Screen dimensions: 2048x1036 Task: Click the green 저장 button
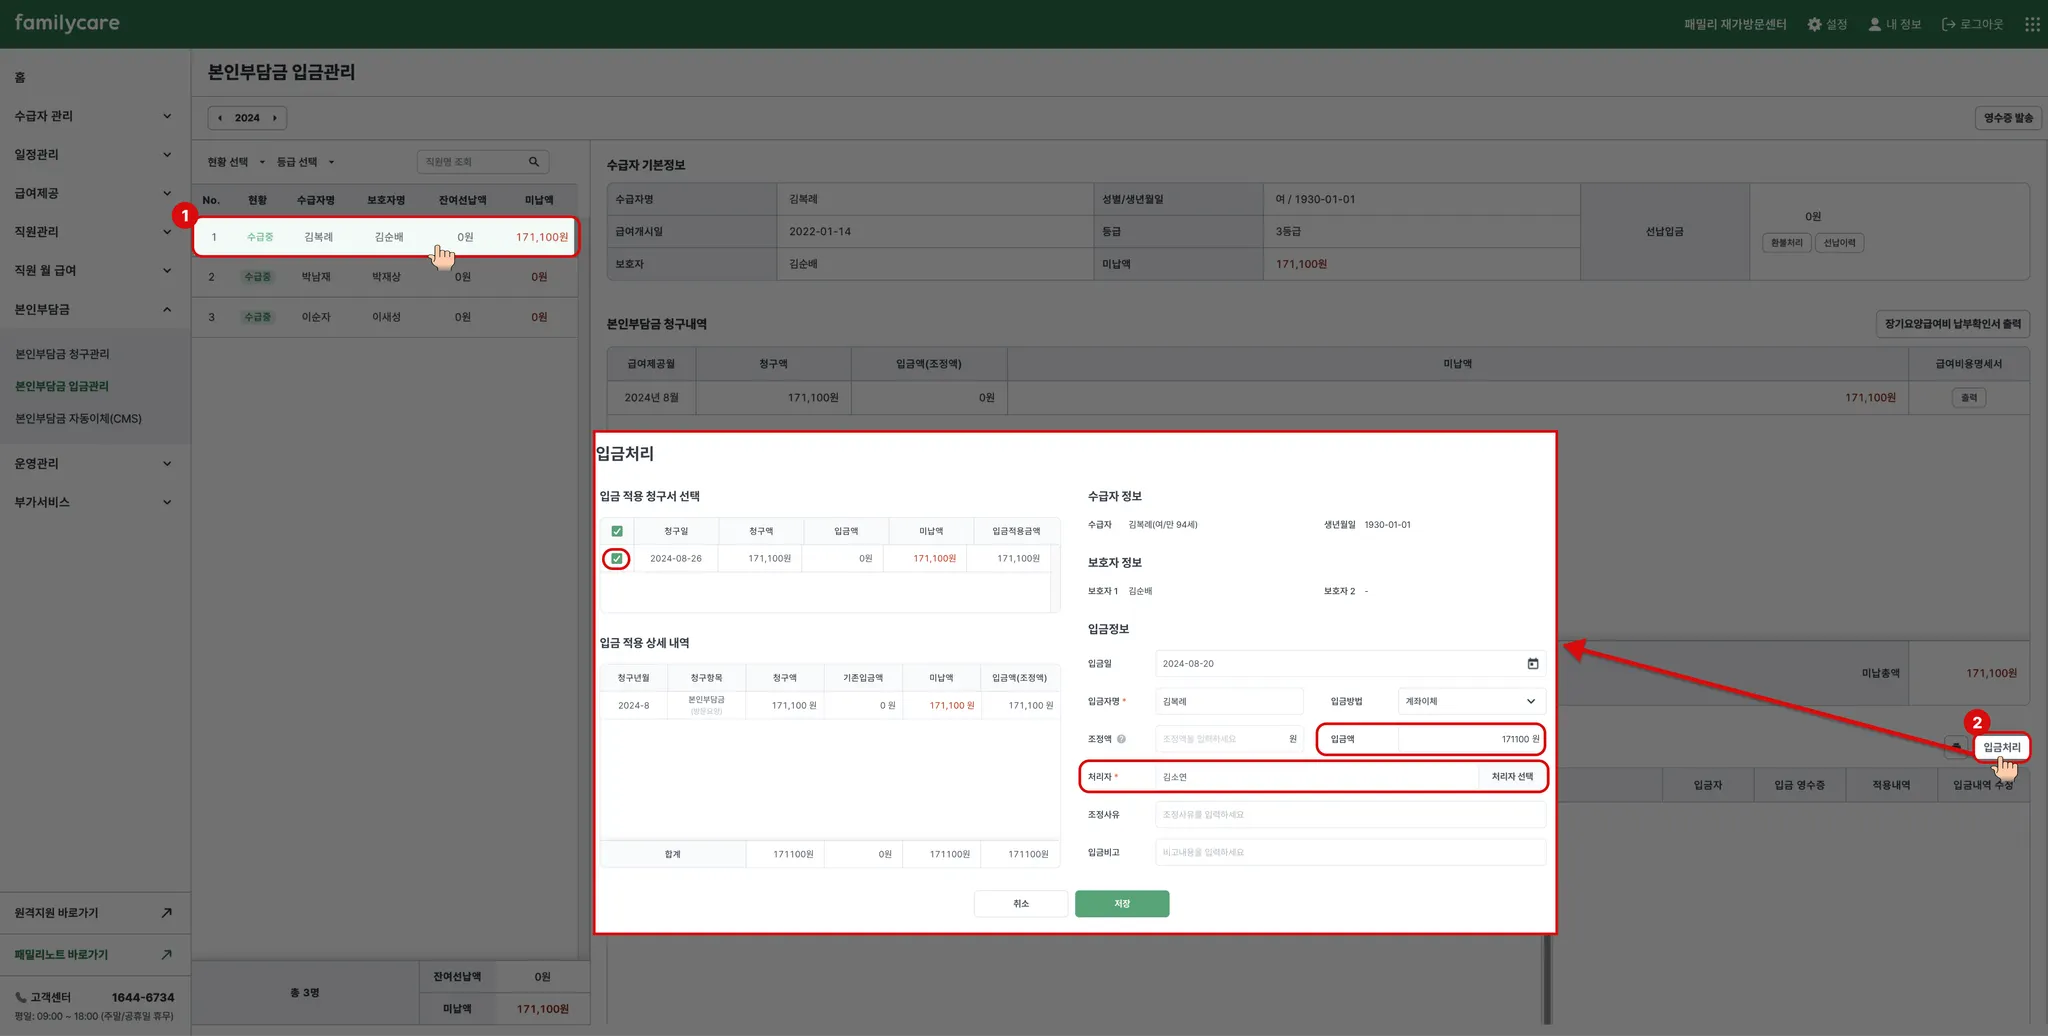point(1121,904)
